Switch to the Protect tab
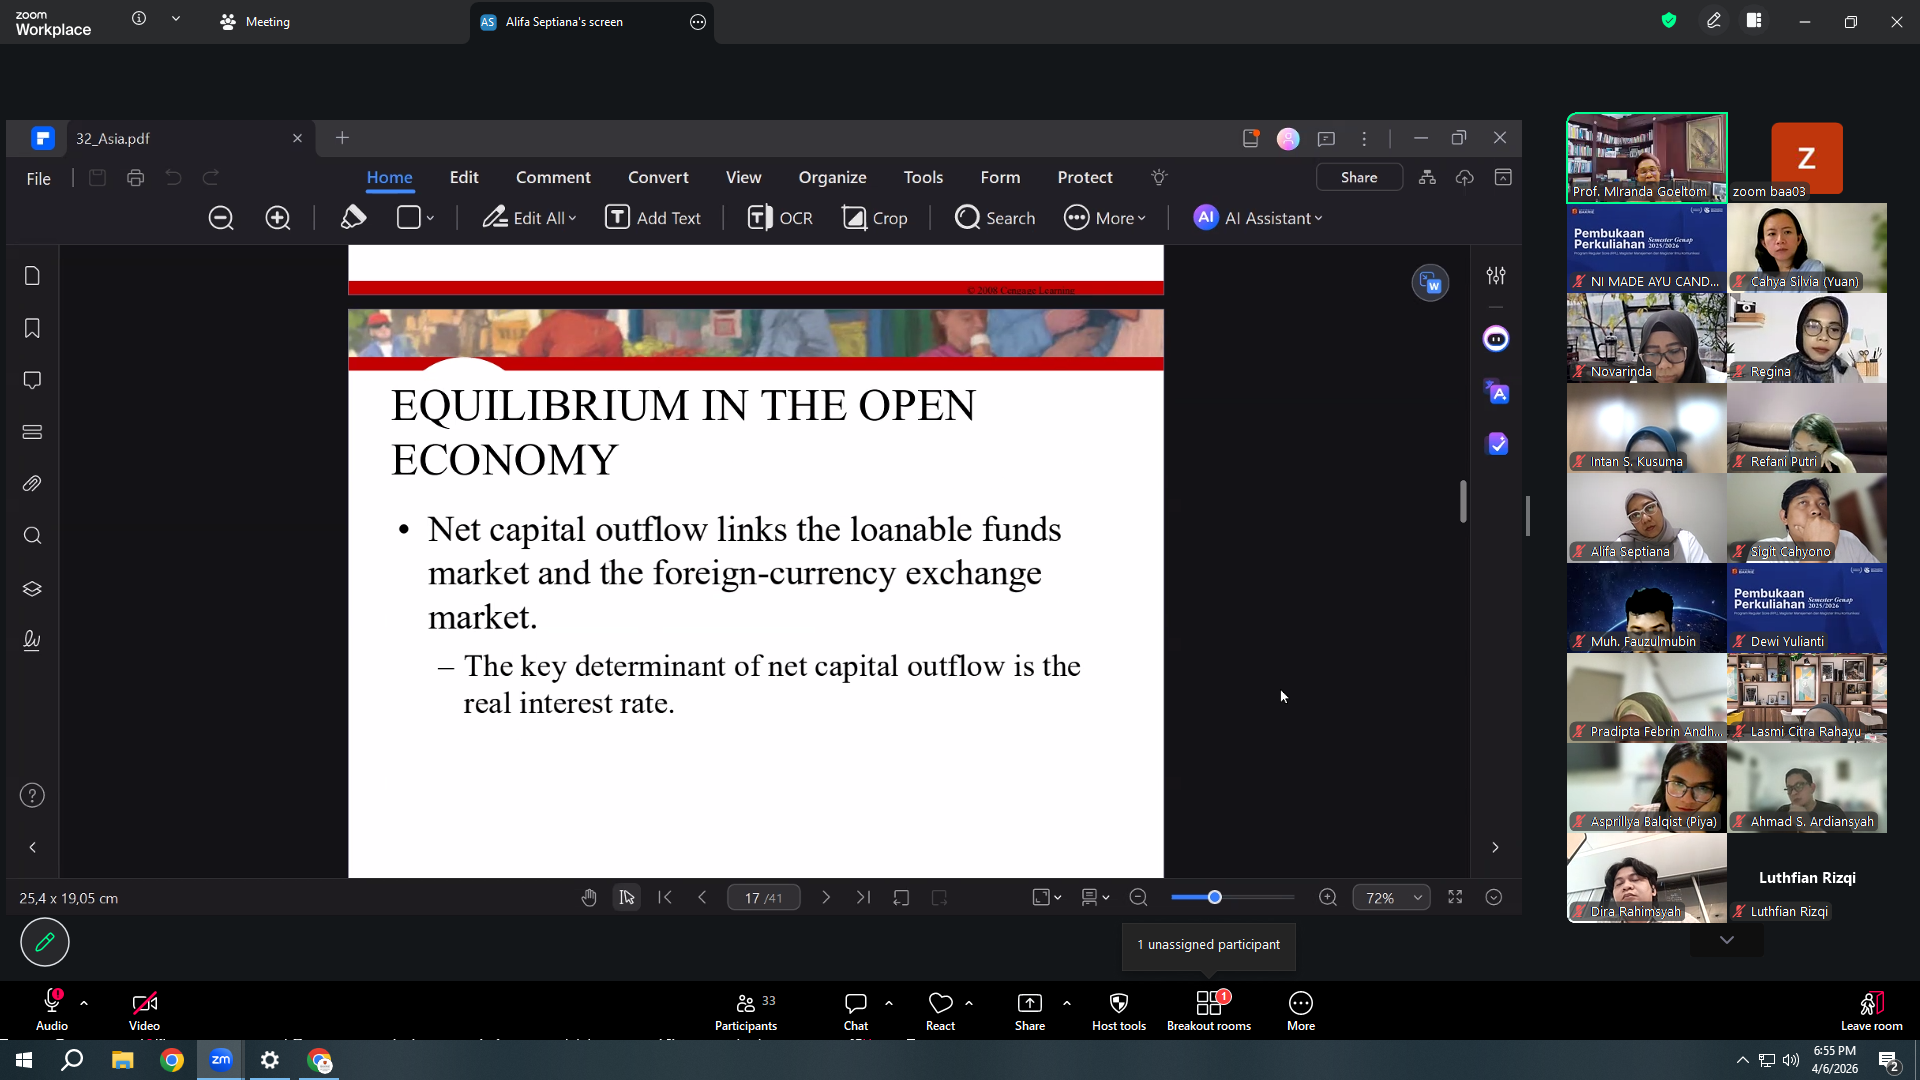 (1085, 177)
